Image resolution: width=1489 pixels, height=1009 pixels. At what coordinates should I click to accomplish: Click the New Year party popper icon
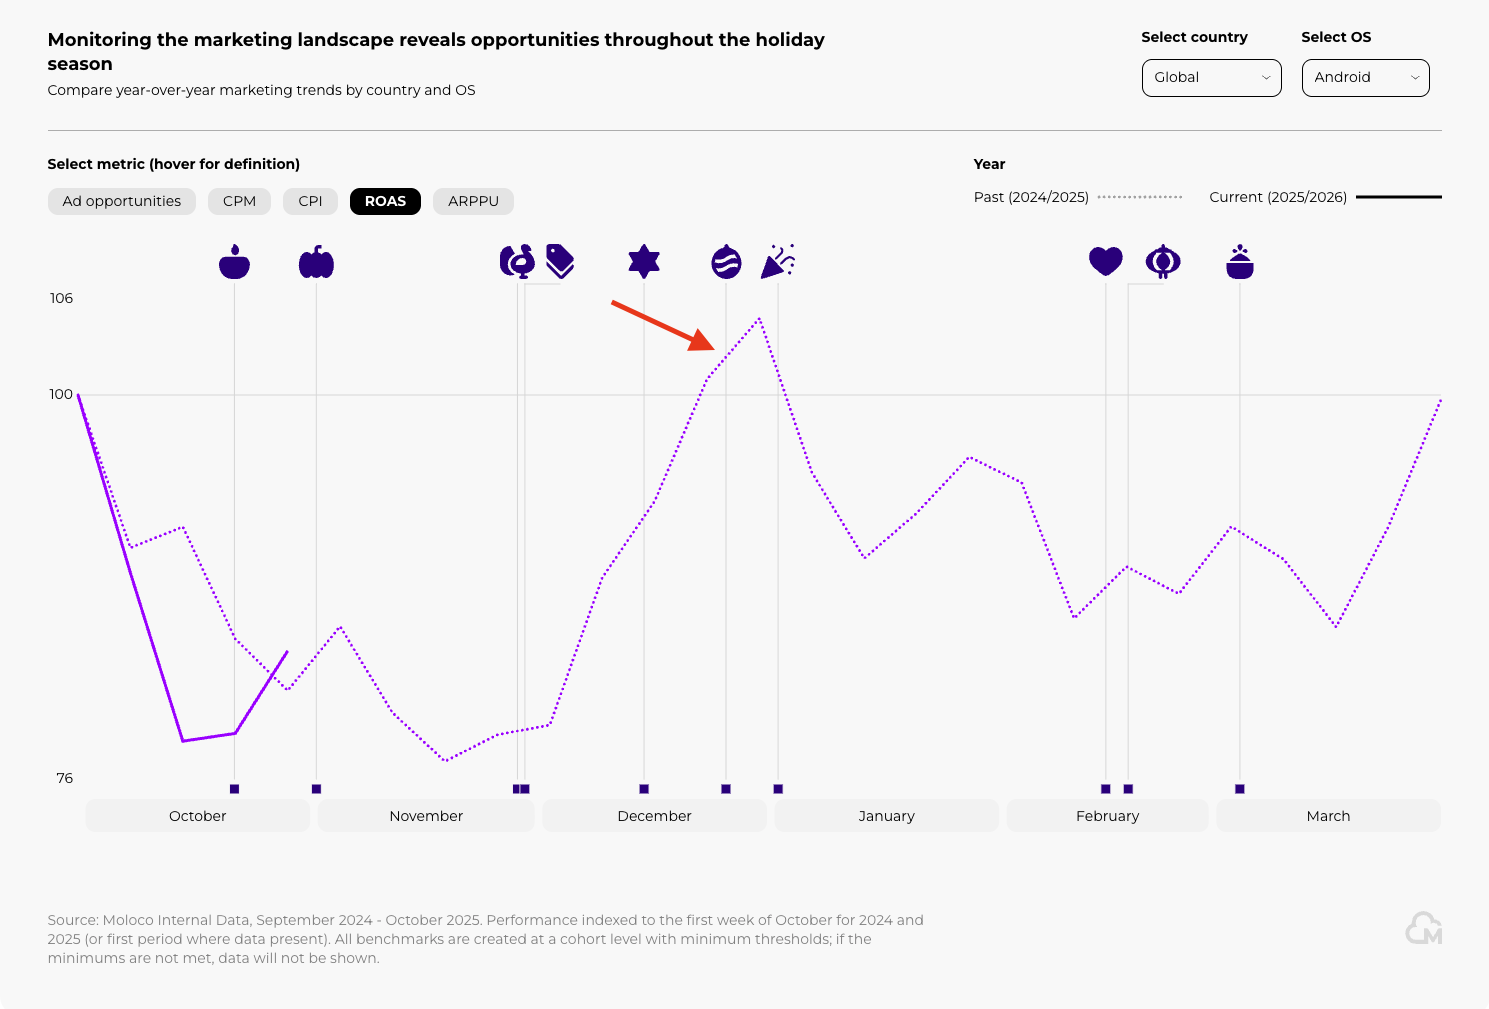(x=777, y=262)
